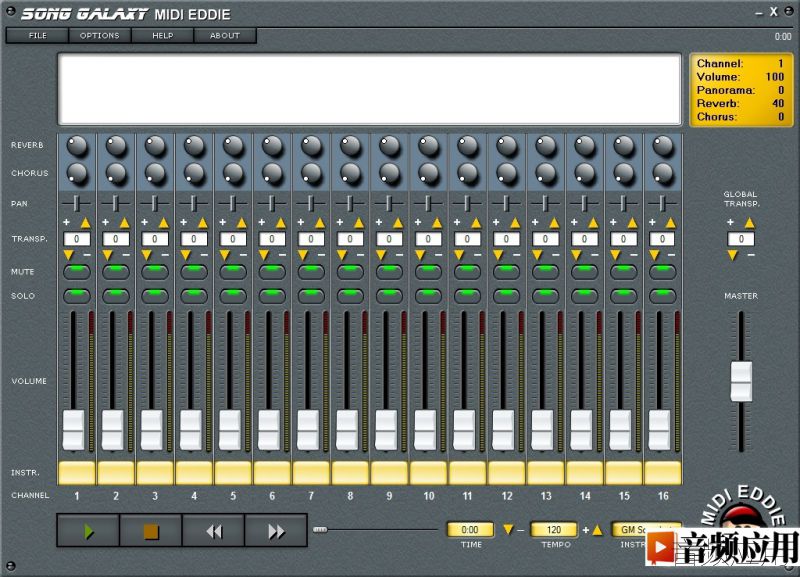The height and width of the screenshot is (577, 800).
Task: Raise transpose with channel 1 up arrow
Action: coord(85,223)
